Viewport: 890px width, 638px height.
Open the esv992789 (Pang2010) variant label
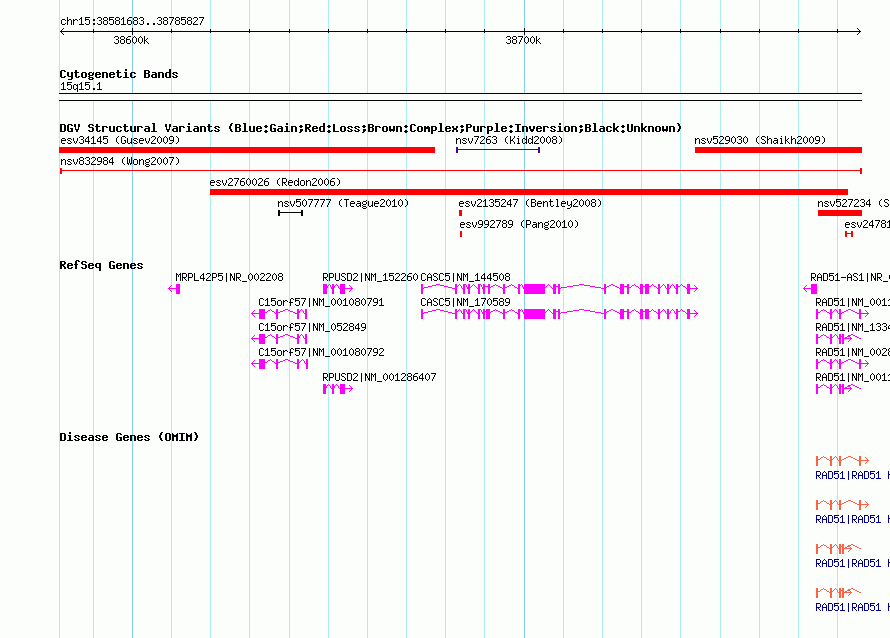point(519,224)
